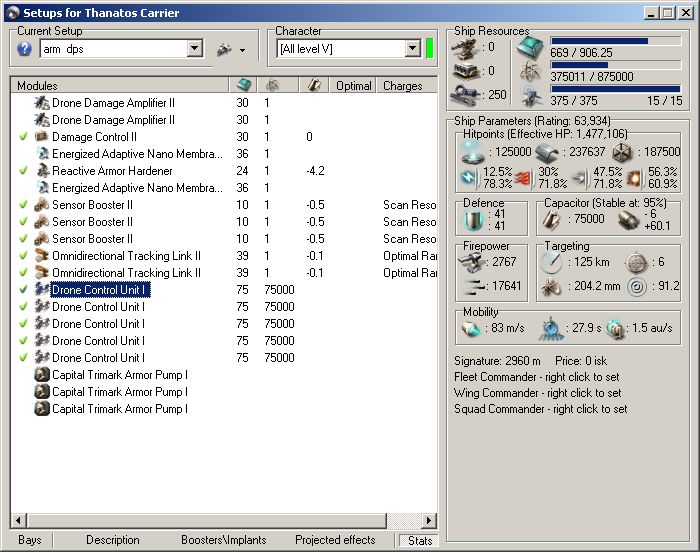Open the Current Setup dropdown list

click(194, 49)
